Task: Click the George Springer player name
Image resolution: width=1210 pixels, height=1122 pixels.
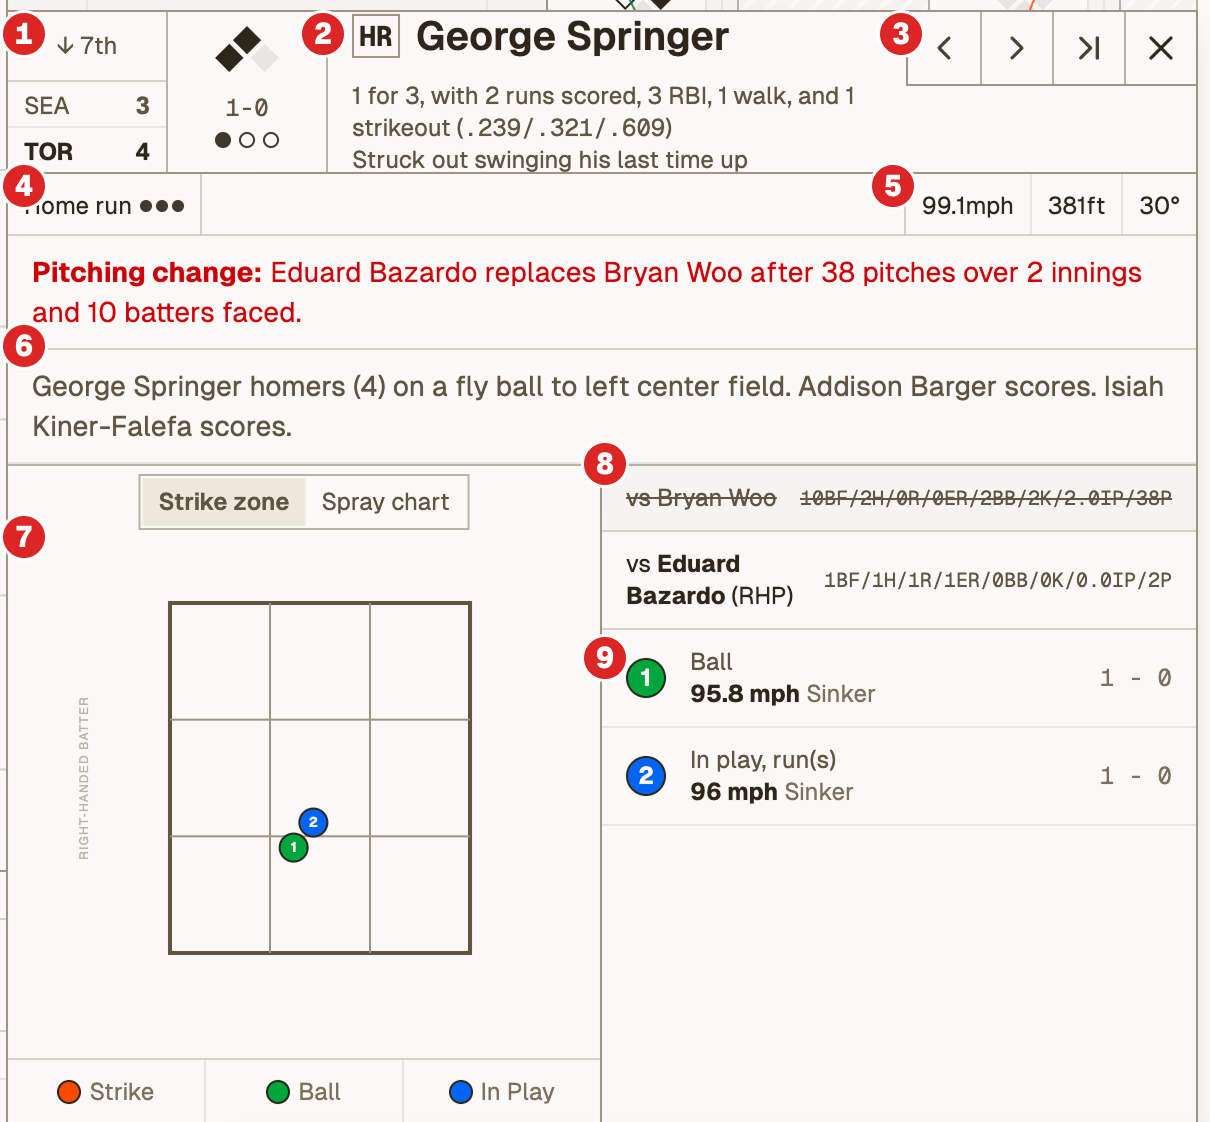Action: pyautogui.click(x=571, y=36)
